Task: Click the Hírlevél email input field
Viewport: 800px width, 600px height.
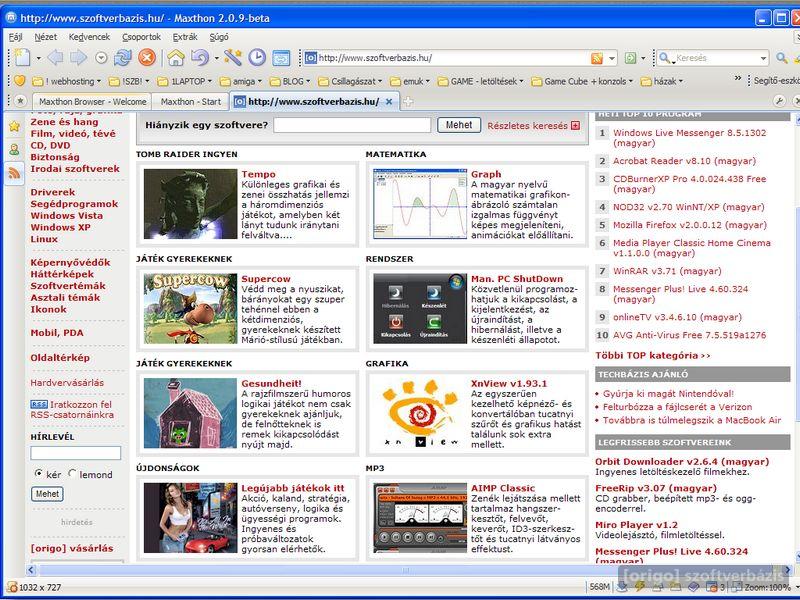Action: point(76,453)
